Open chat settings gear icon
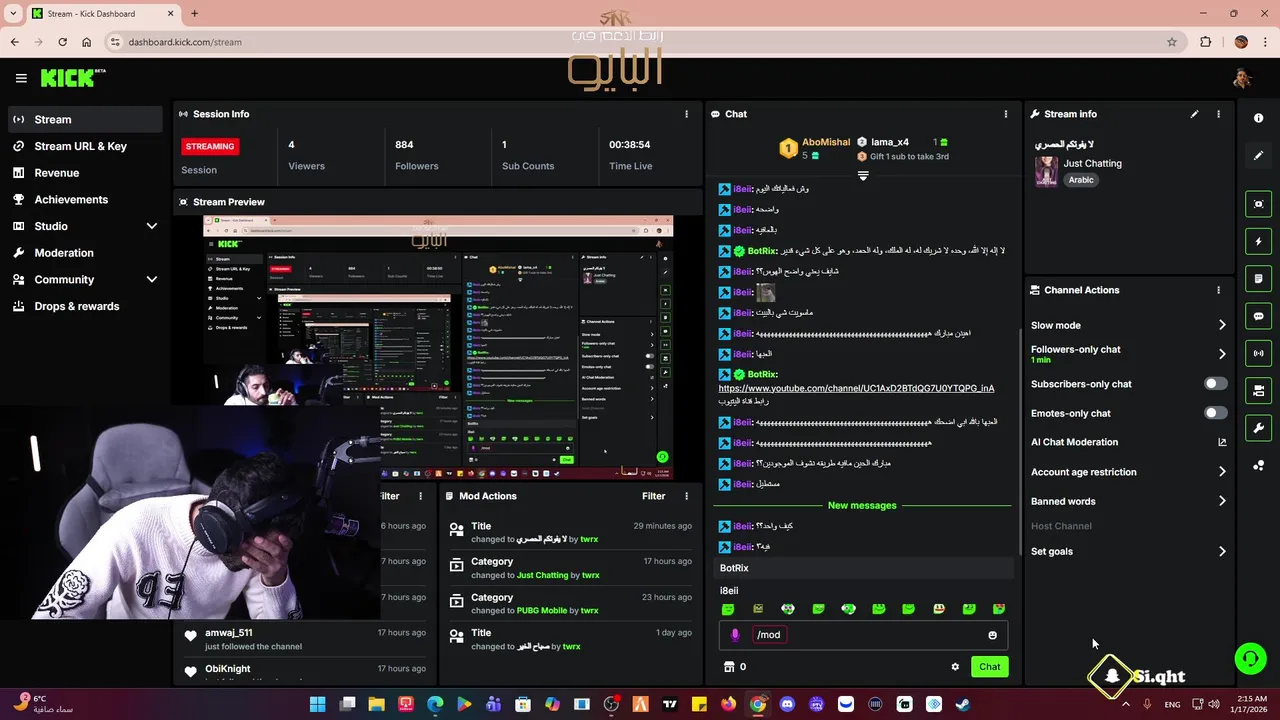1280x720 pixels. coord(955,667)
